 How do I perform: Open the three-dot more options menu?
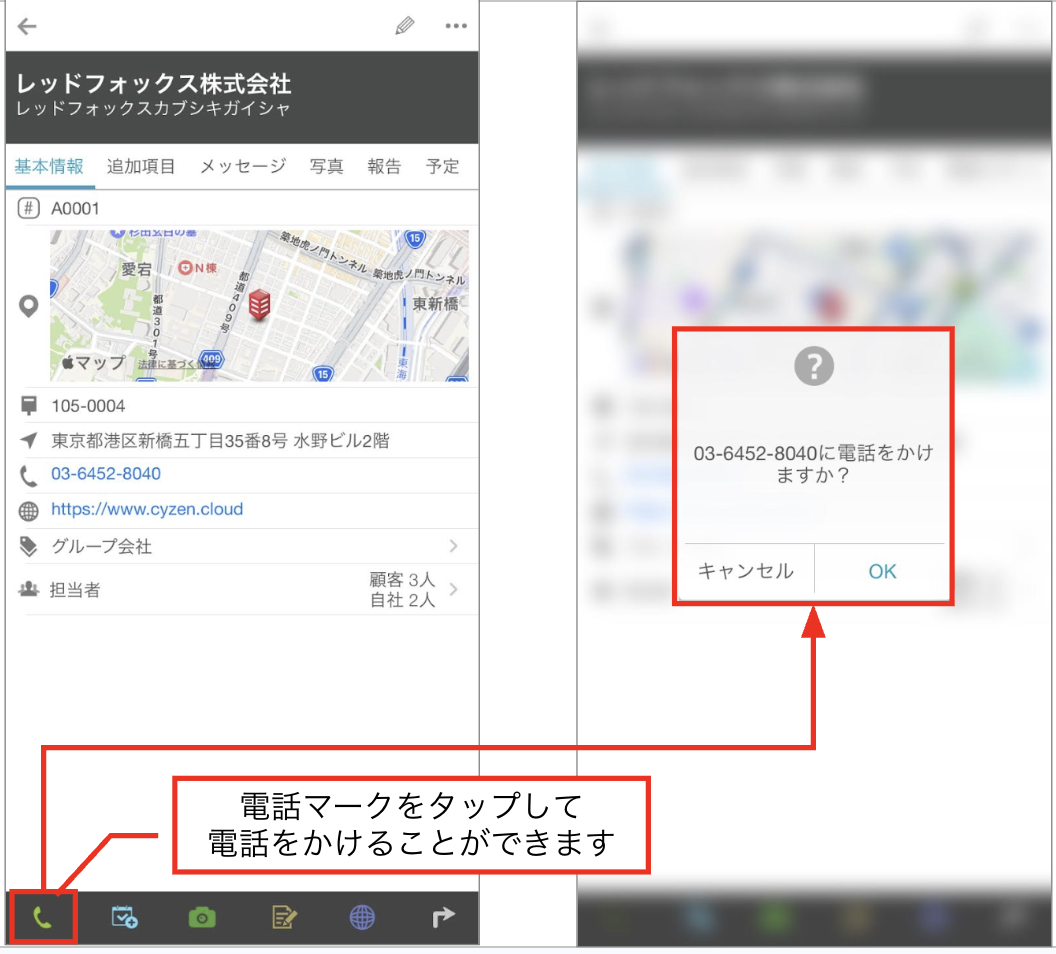(x=456, y=26)
